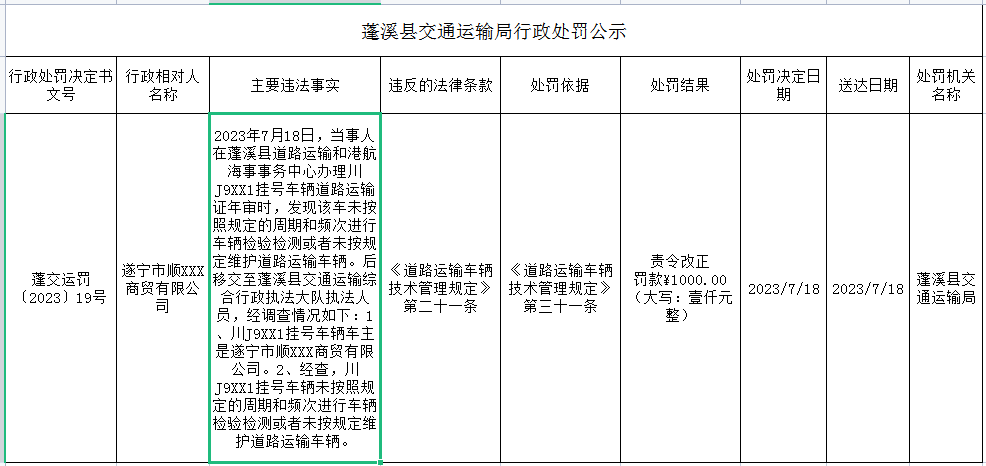The width and height of the screenshot is (986, 466).
Task: Select the cell containing 蓬交运罚〔2023〕19号
Action: (x=56, y=288)
